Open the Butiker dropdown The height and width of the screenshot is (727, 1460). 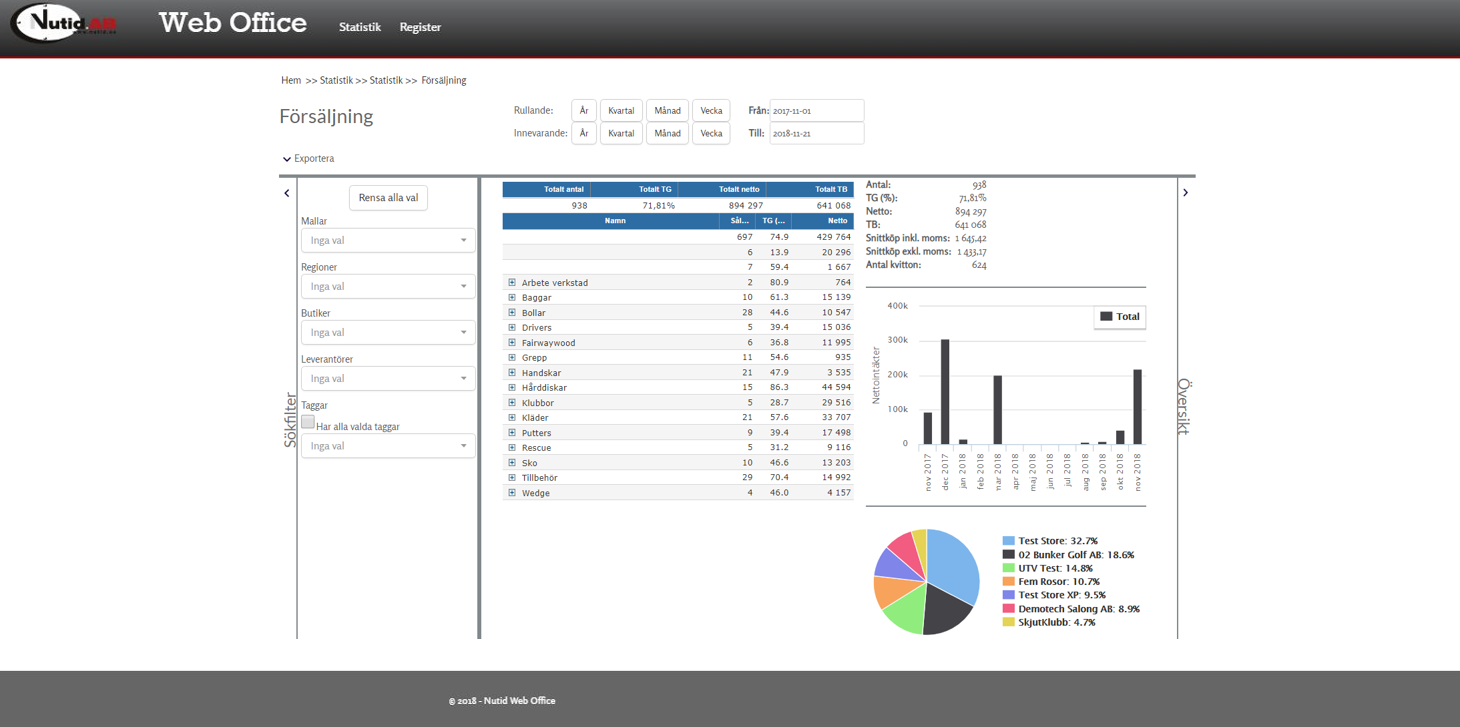[x=388, y=333]
